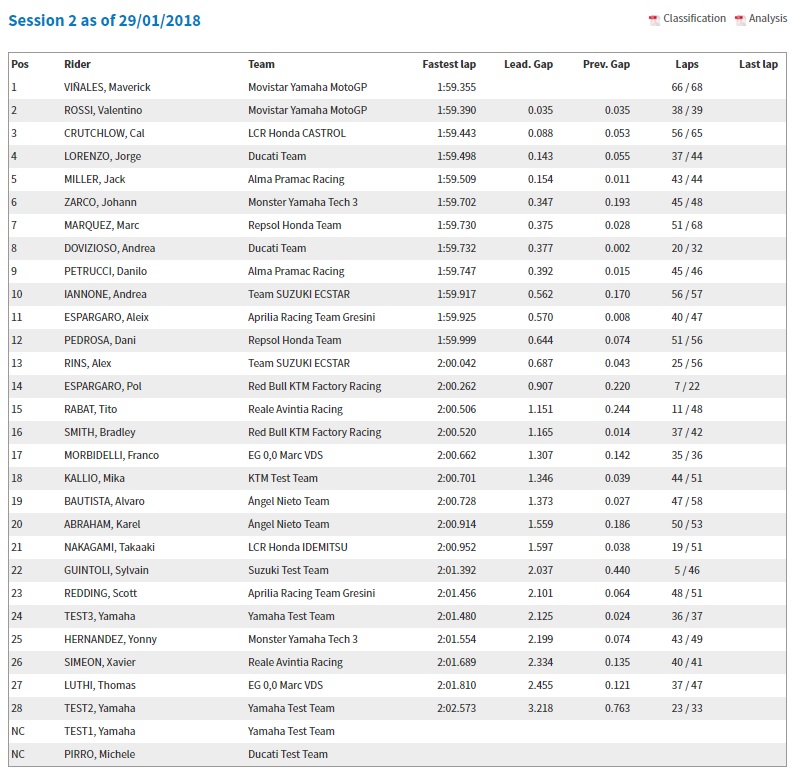
Task: Click the PDF icon beside Analysis
Action: [740, 20]
